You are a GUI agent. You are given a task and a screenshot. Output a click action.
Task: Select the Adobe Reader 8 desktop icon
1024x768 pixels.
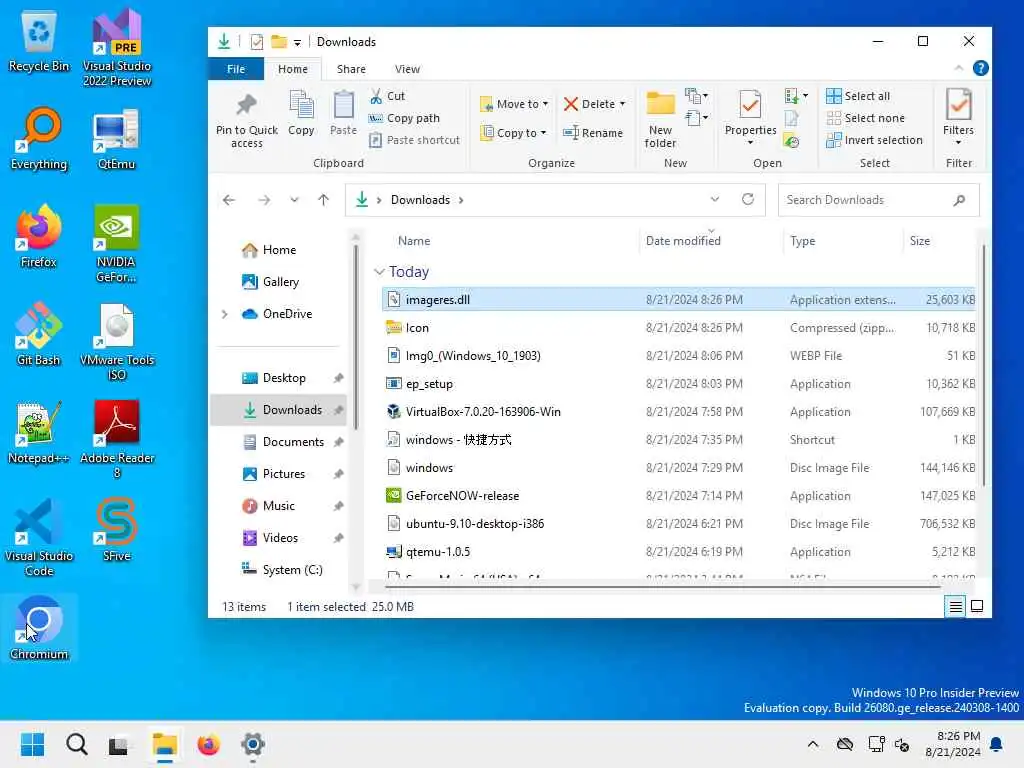coord(117,439)
